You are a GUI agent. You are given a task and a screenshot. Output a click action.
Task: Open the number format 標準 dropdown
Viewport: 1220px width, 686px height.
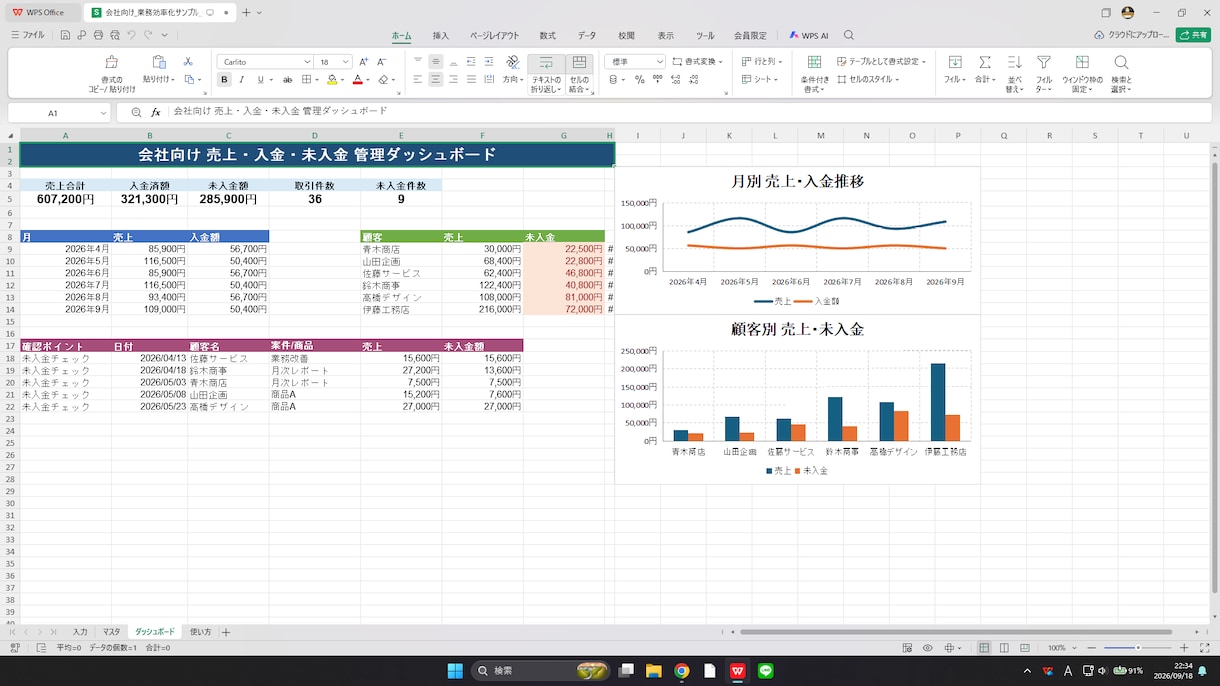point(659,62)
